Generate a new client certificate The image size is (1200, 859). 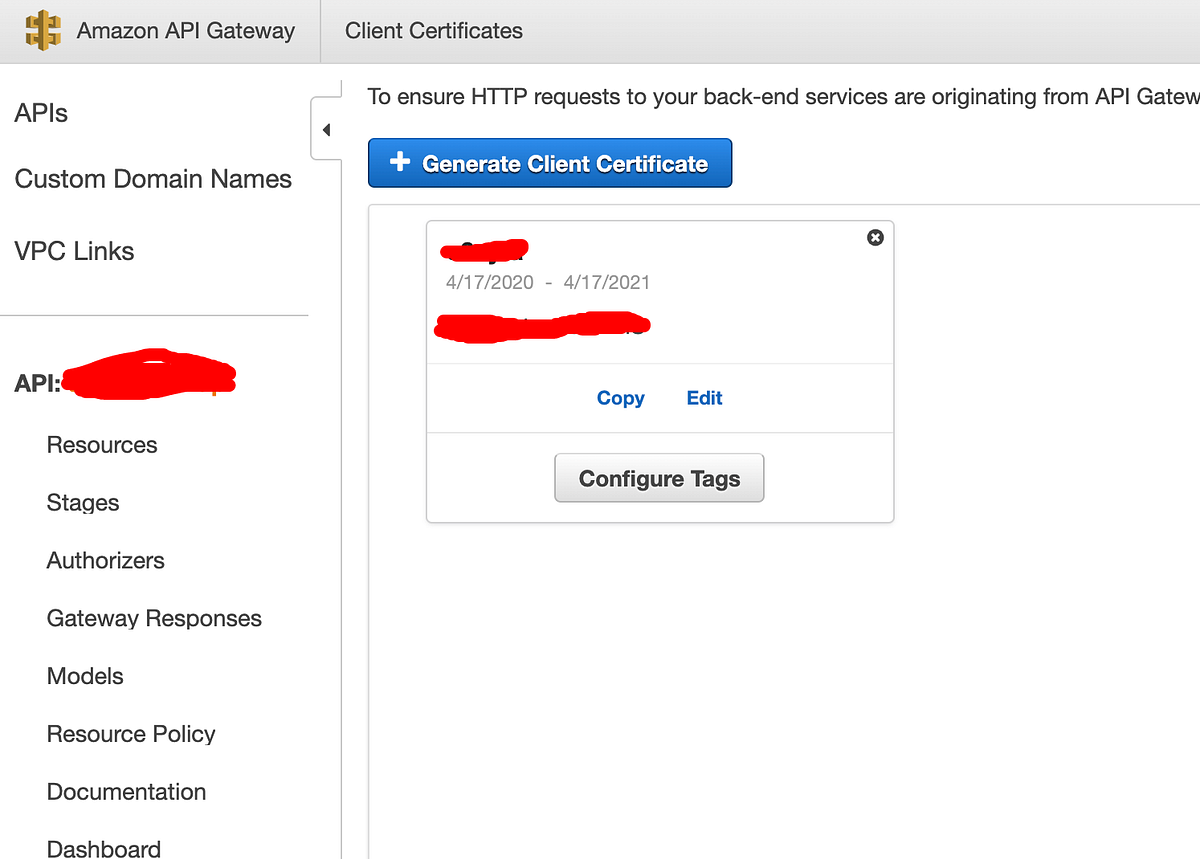pos(550,162)
